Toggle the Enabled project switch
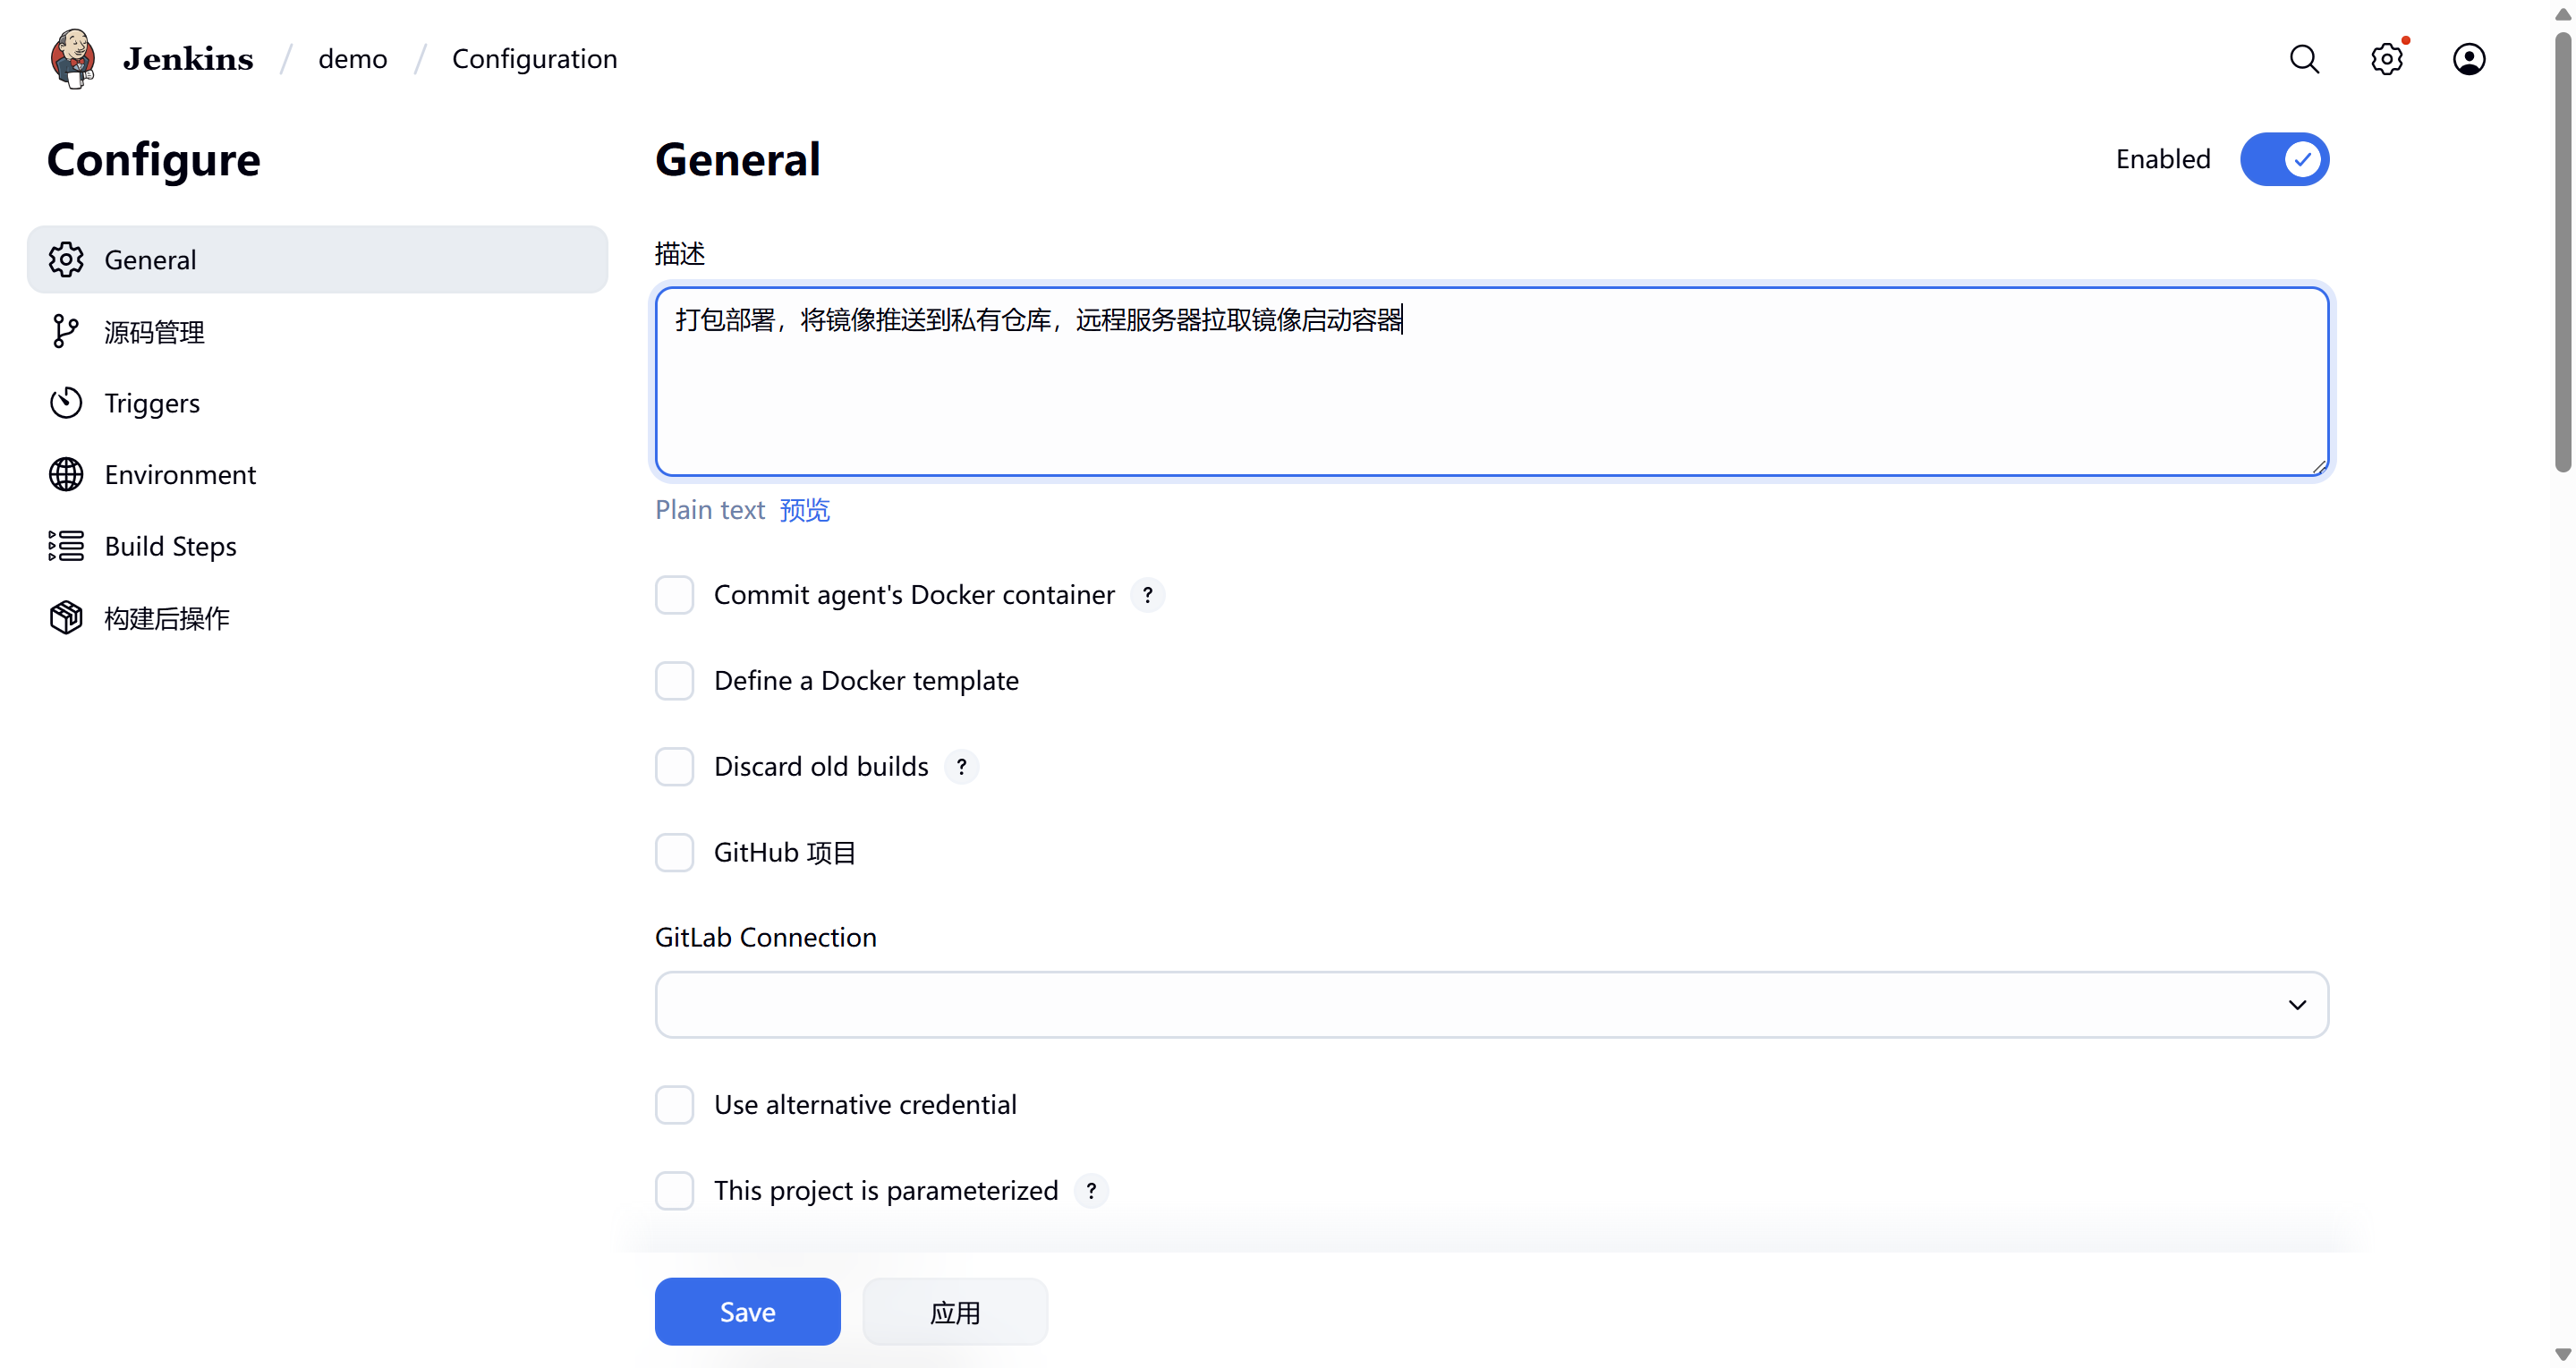The height and width of the screenshot is (1368, 2576). tap(2284, 159)
